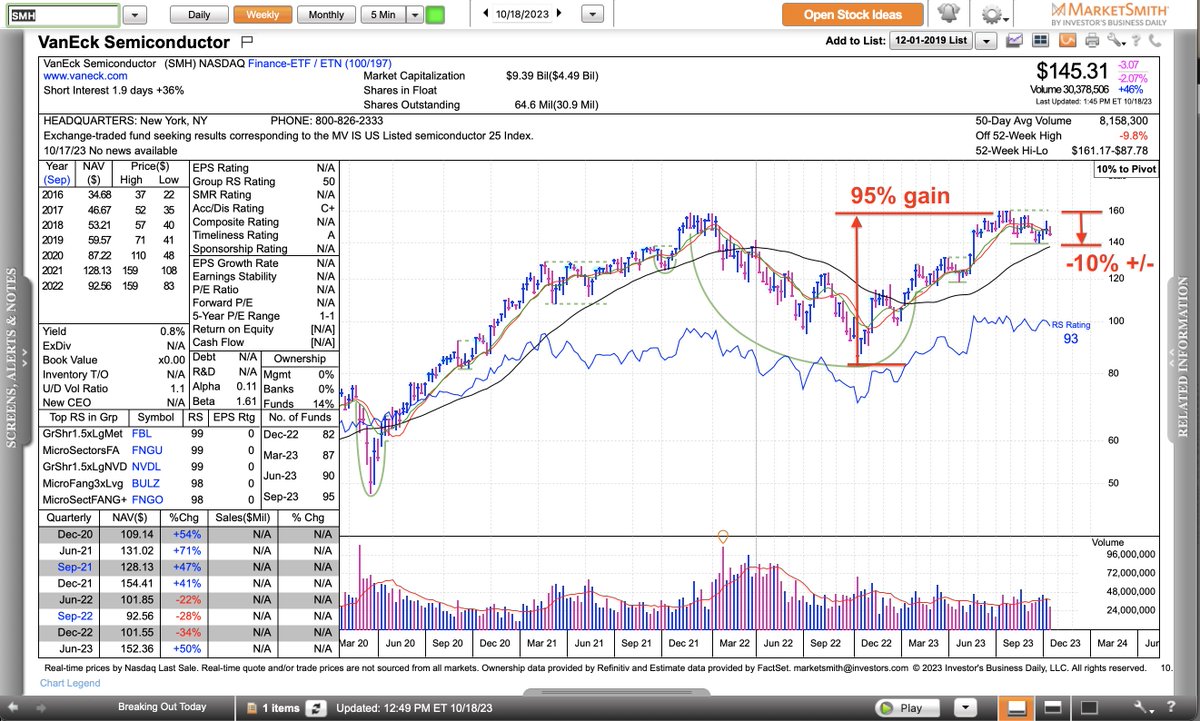1200x721 pixels.
Task: Open the FBL symbol link
Action: tap(140, 435)
